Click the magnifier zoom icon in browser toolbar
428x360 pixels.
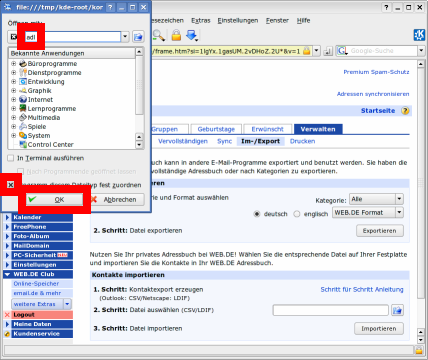coord(159,35)
